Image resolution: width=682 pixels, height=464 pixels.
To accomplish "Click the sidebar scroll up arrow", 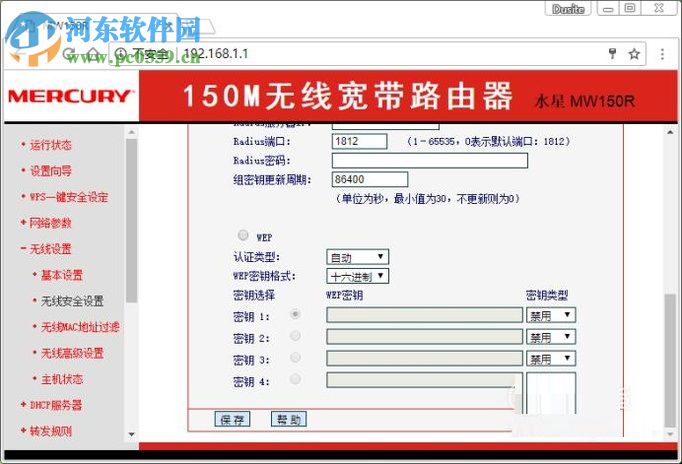I will click(x=131, y=132).
